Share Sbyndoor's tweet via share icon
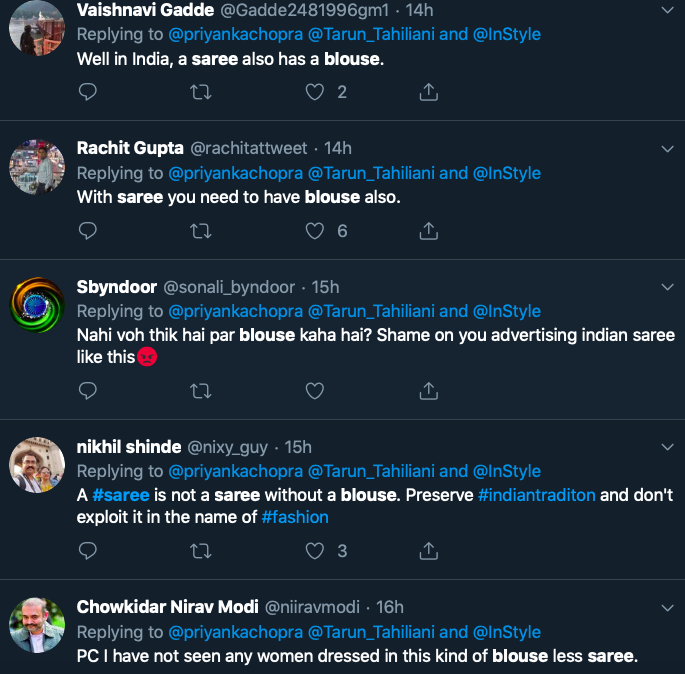Image resolution: width=685 pixels, height=674 pixels. (428, 390)
